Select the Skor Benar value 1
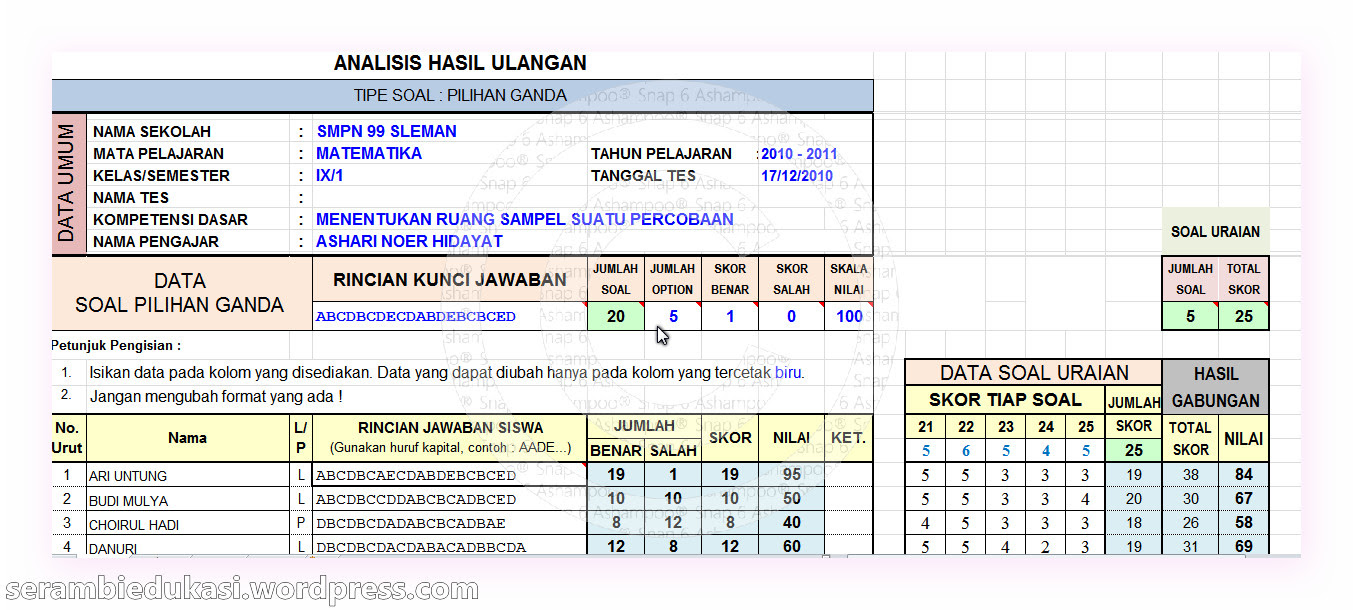Screen dimensions: 1353x610 coord(730,316)
